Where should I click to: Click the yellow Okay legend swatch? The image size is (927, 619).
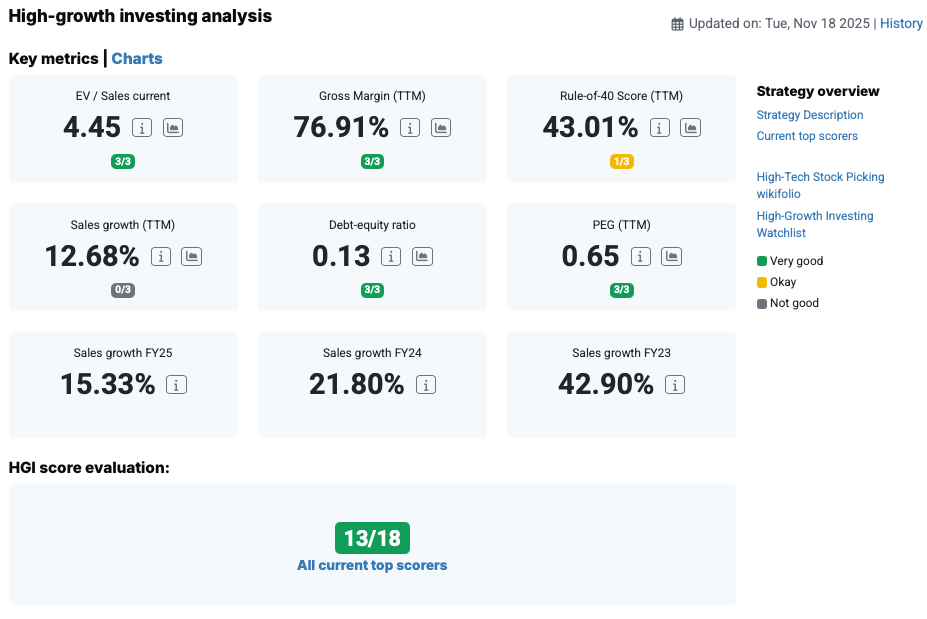pyautogui.click(x=762, y=282)
